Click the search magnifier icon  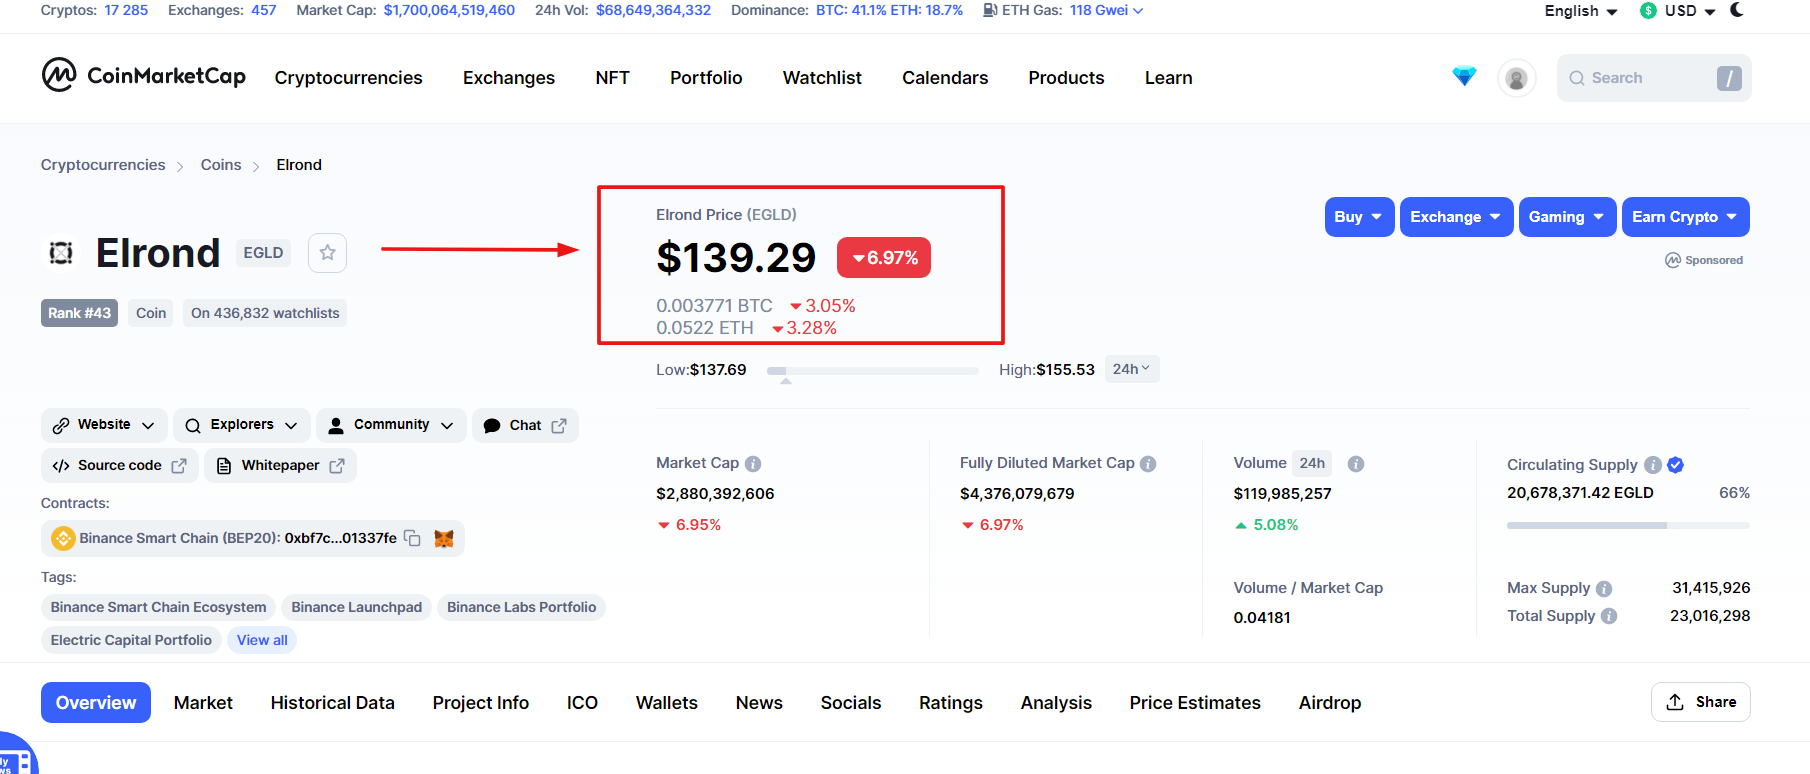(1577, 78)
